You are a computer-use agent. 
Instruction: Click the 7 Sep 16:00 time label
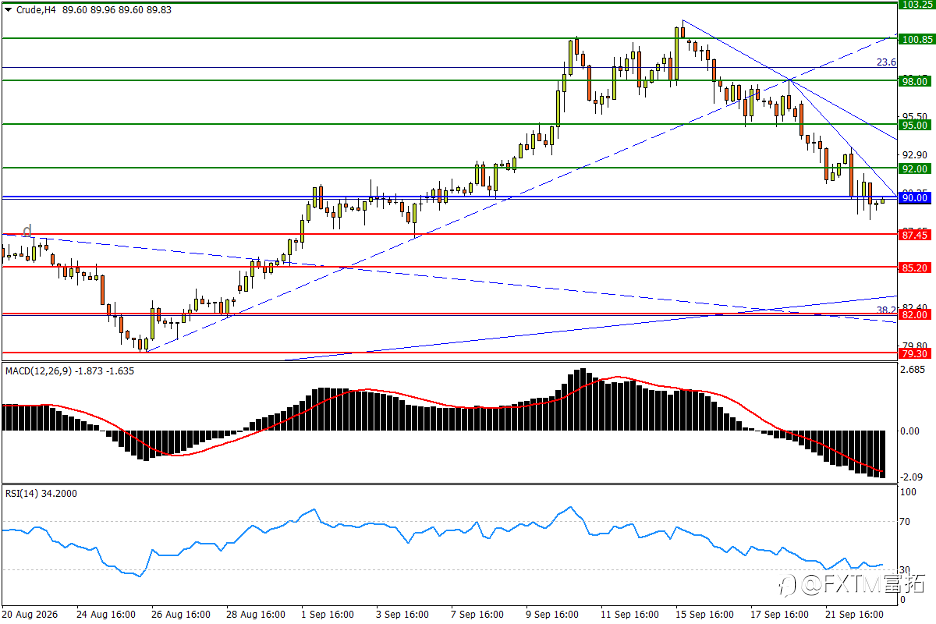click(x=477, y=614)
